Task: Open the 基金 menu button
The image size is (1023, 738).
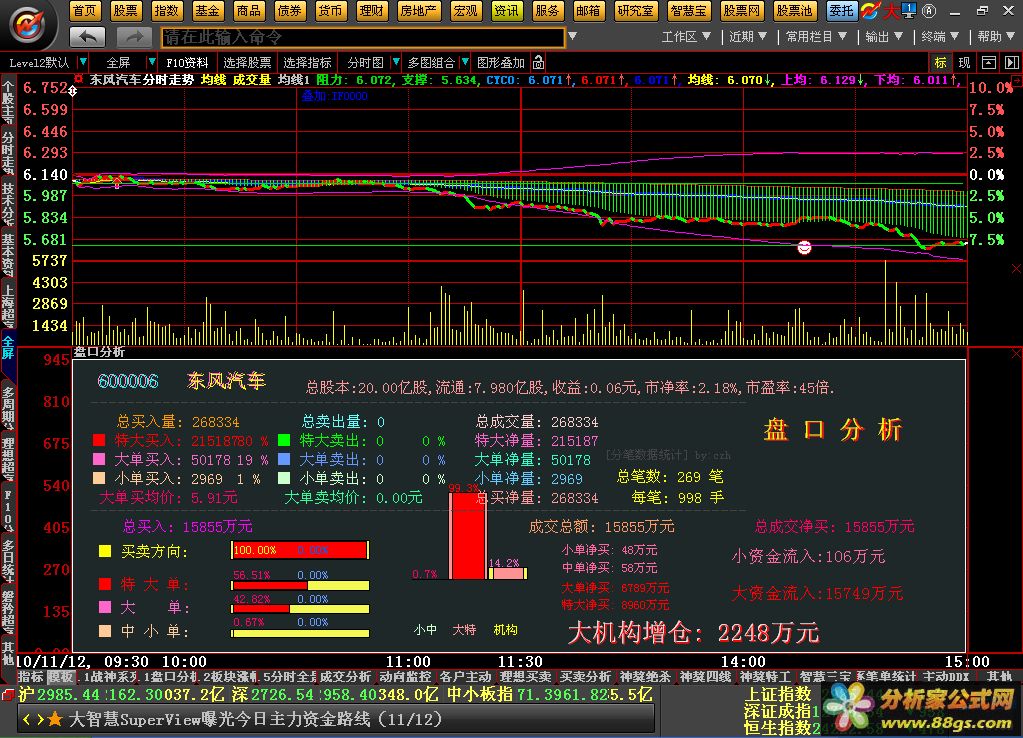Action: coord(207,10)
